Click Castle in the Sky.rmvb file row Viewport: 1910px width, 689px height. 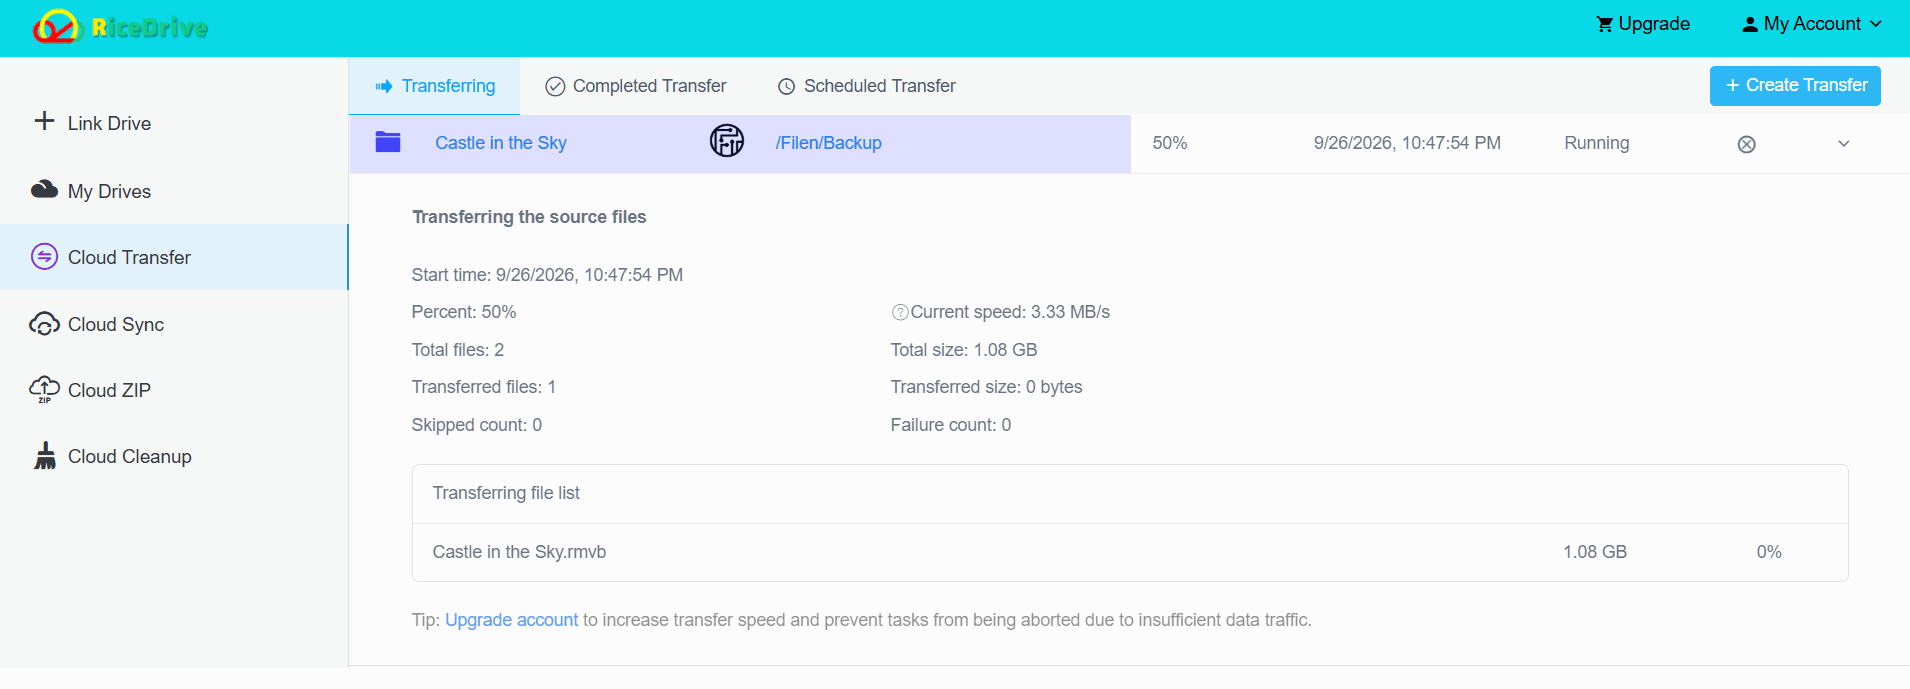pyautogui.click(x=1130, y=552)
